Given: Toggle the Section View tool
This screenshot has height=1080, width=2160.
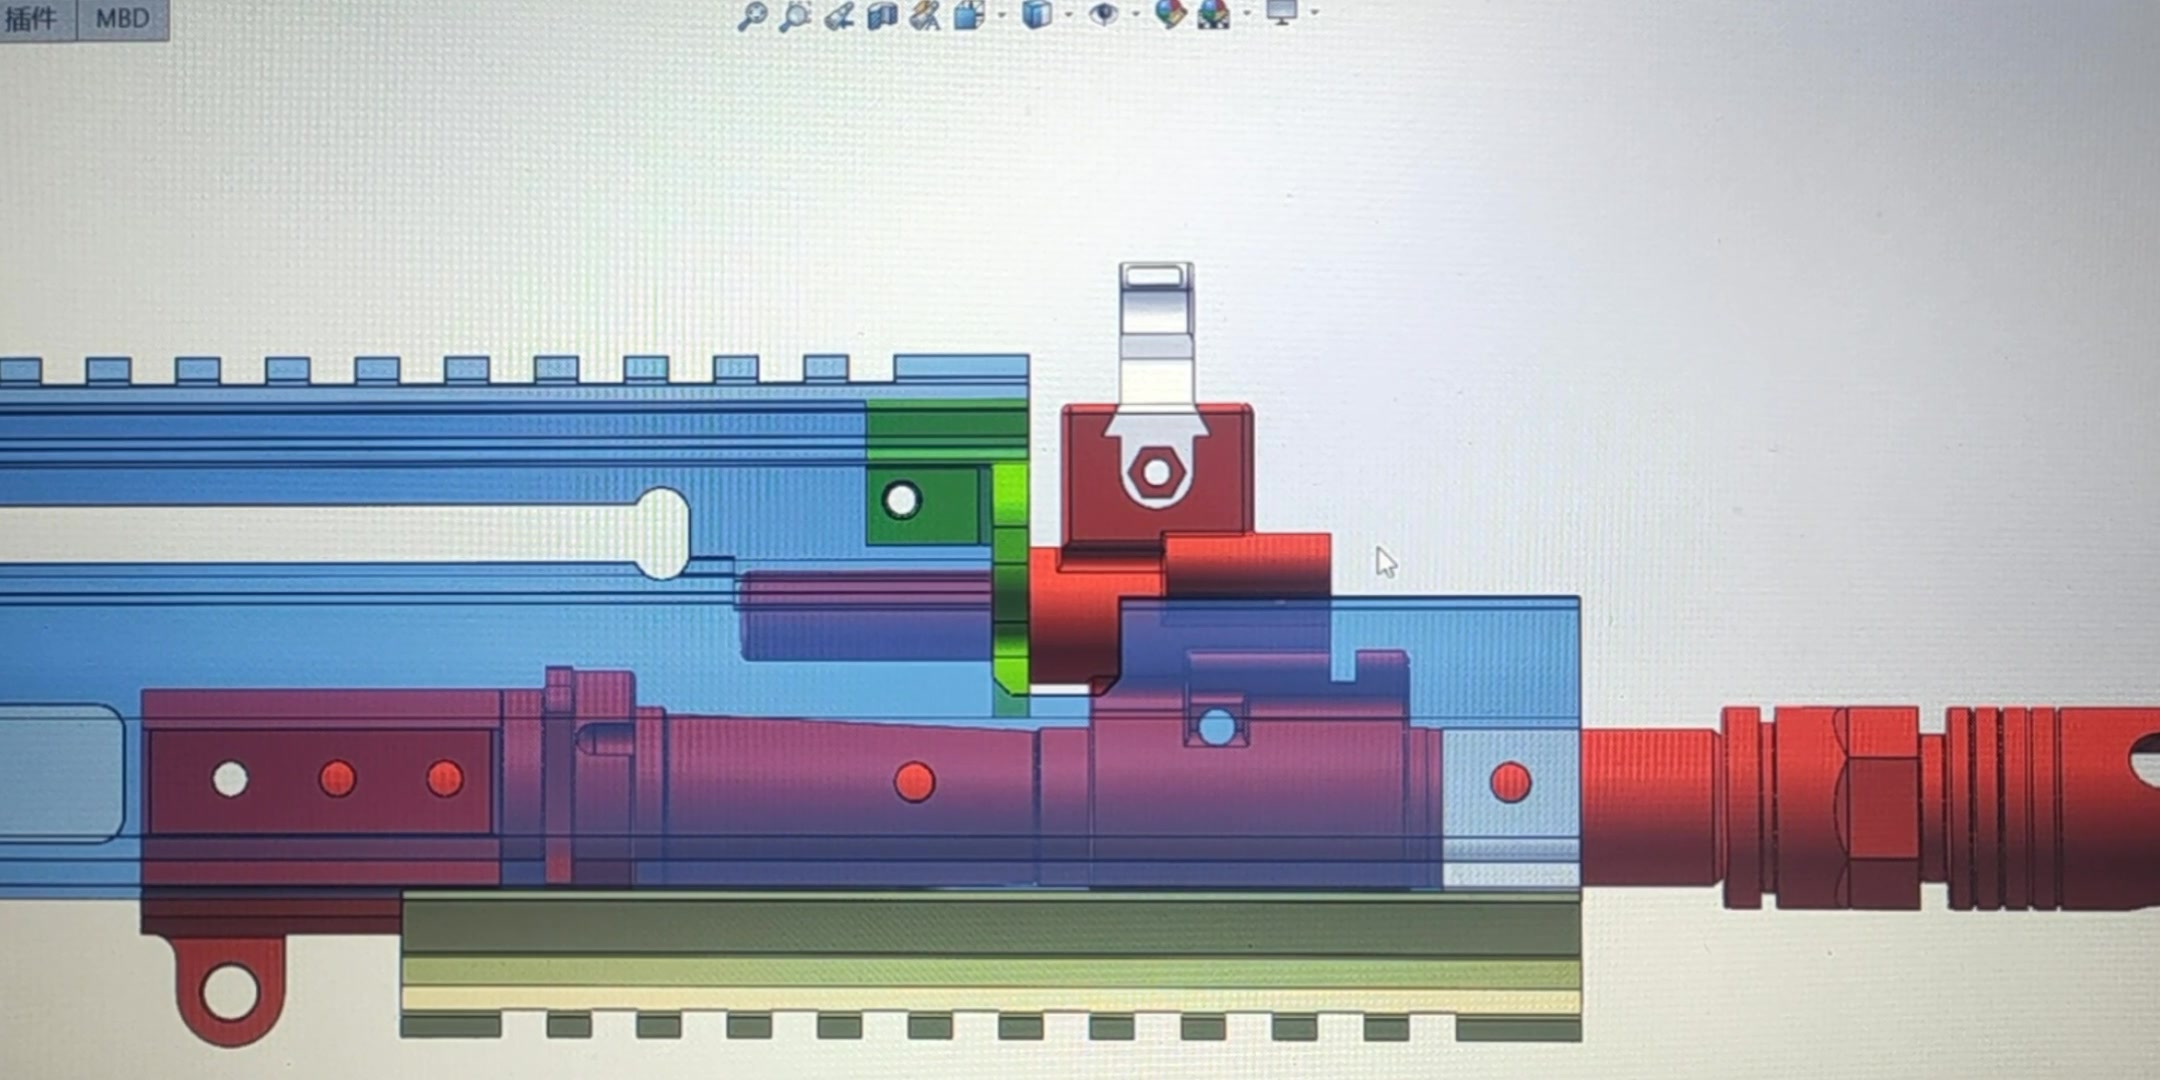Looking at the screenshot, I should tap(882, 15).
